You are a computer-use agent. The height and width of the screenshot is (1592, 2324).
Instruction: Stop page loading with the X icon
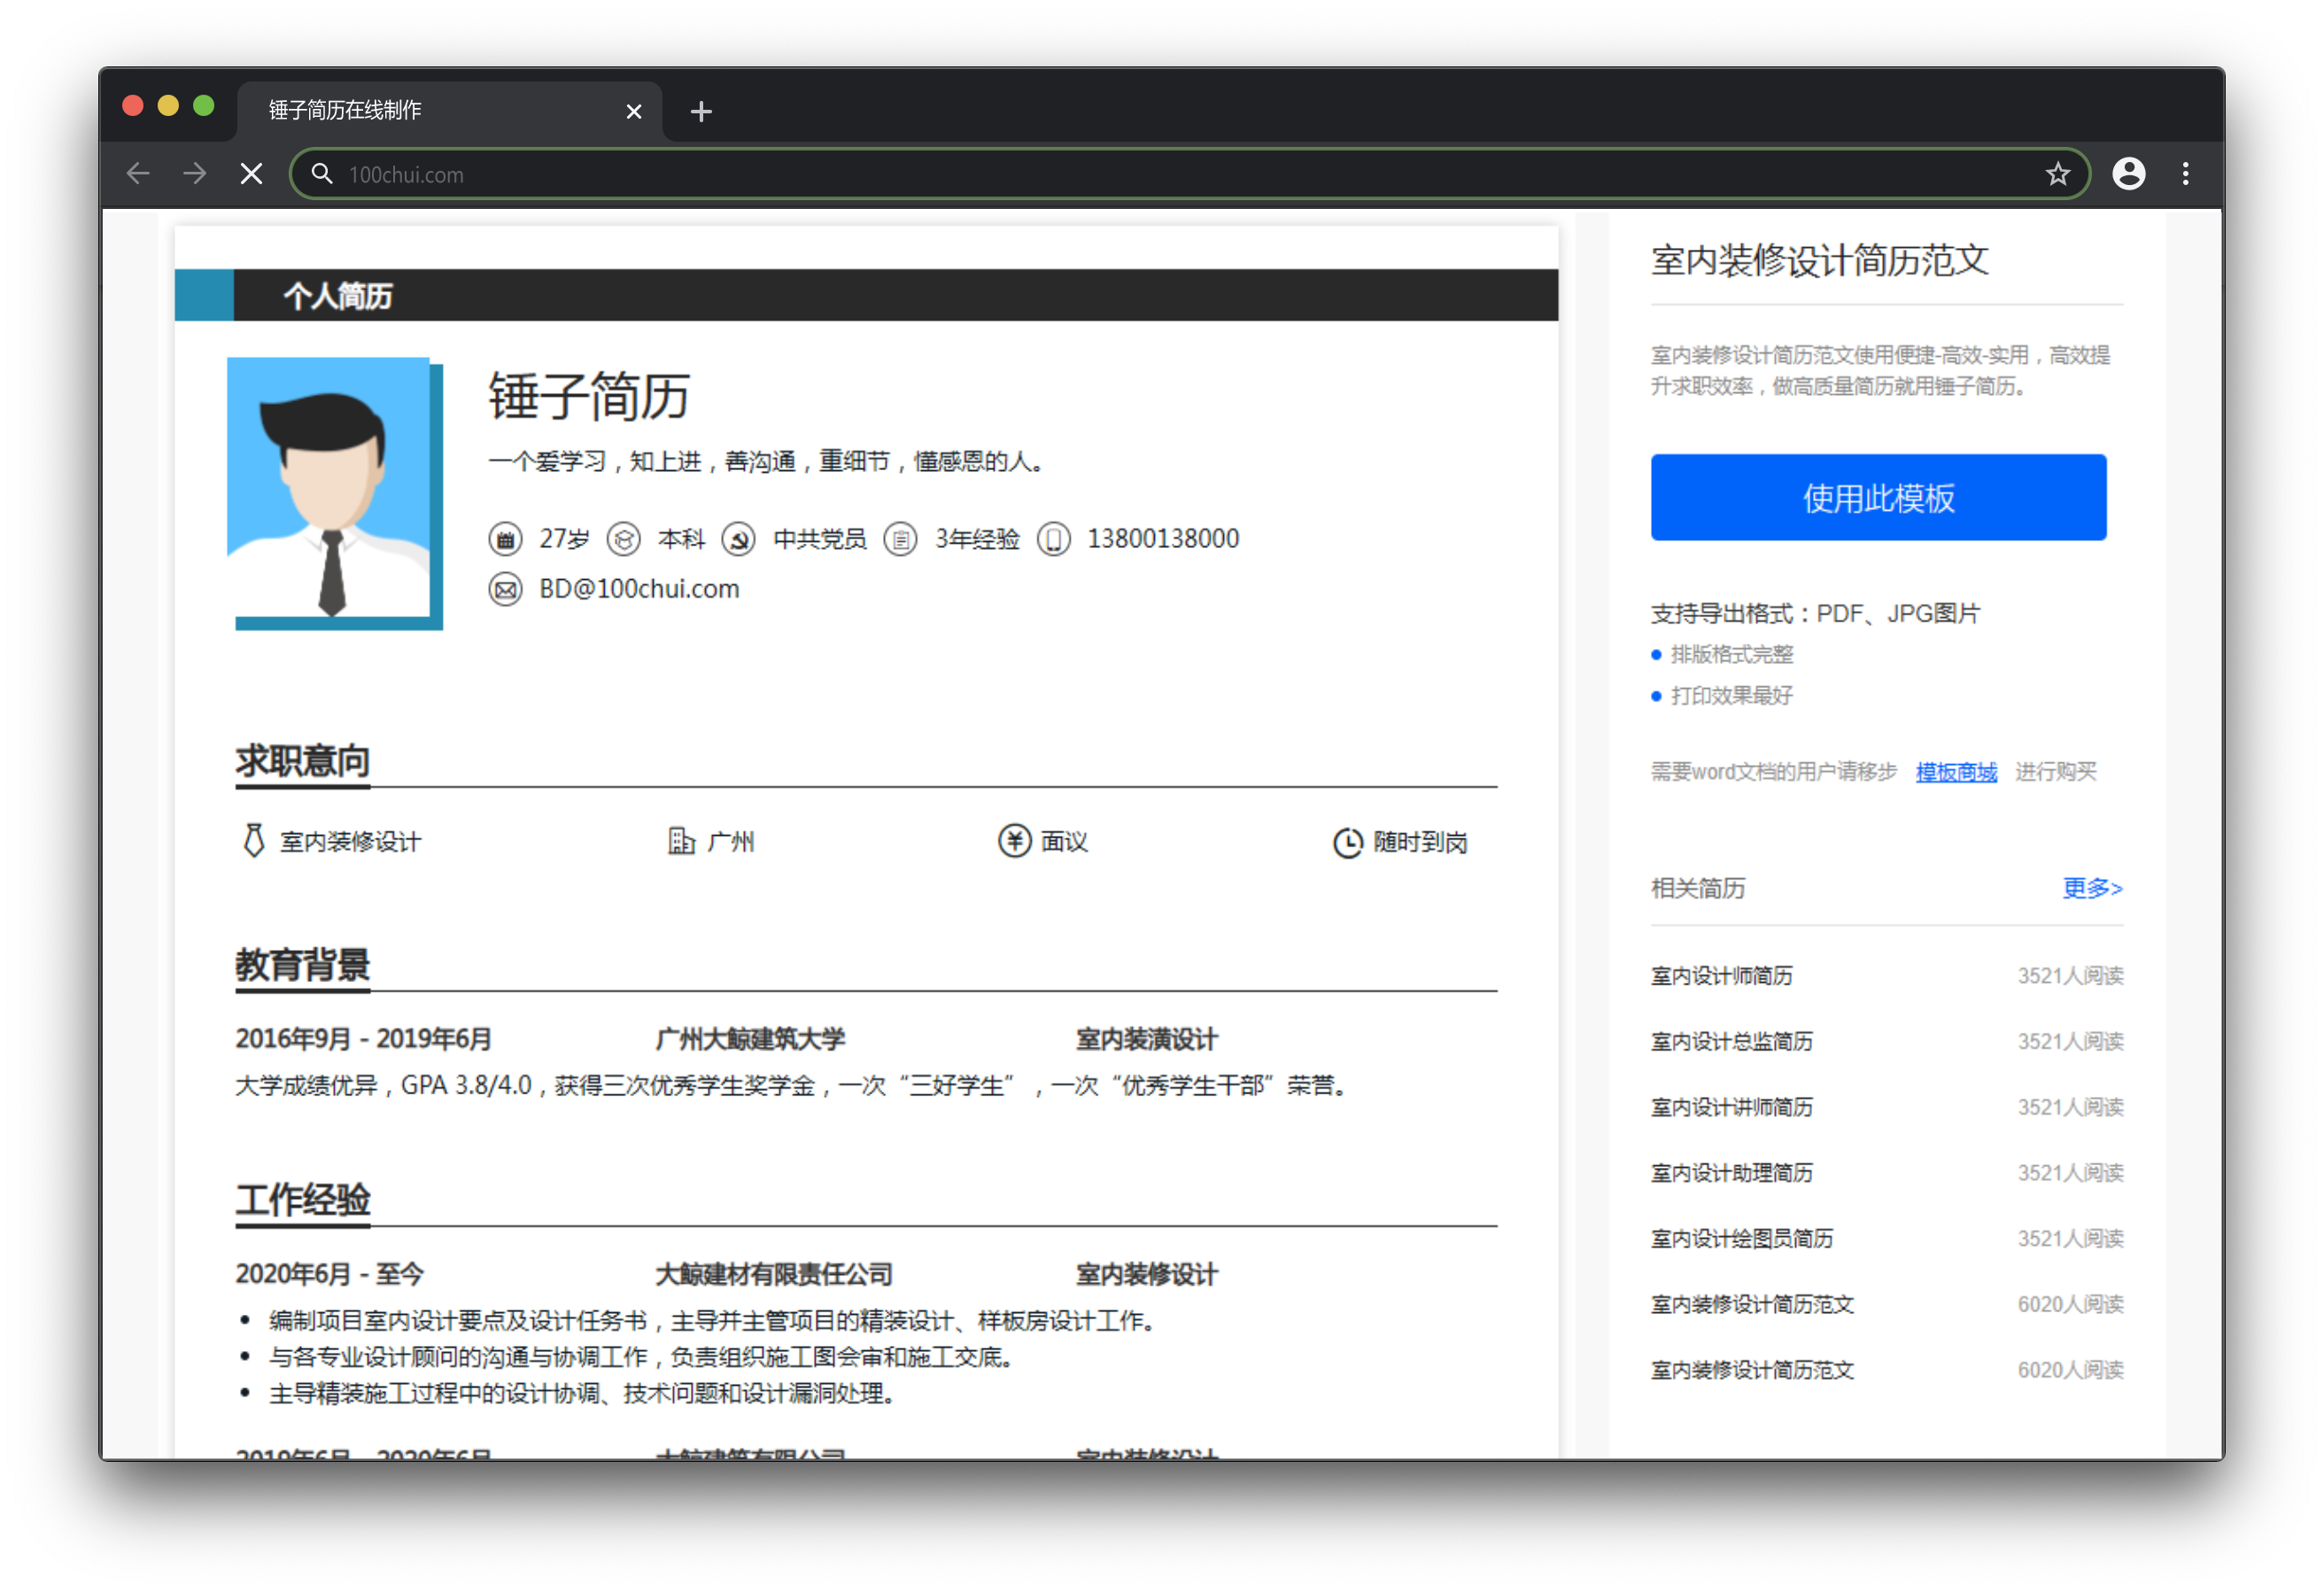click(252, 174)
